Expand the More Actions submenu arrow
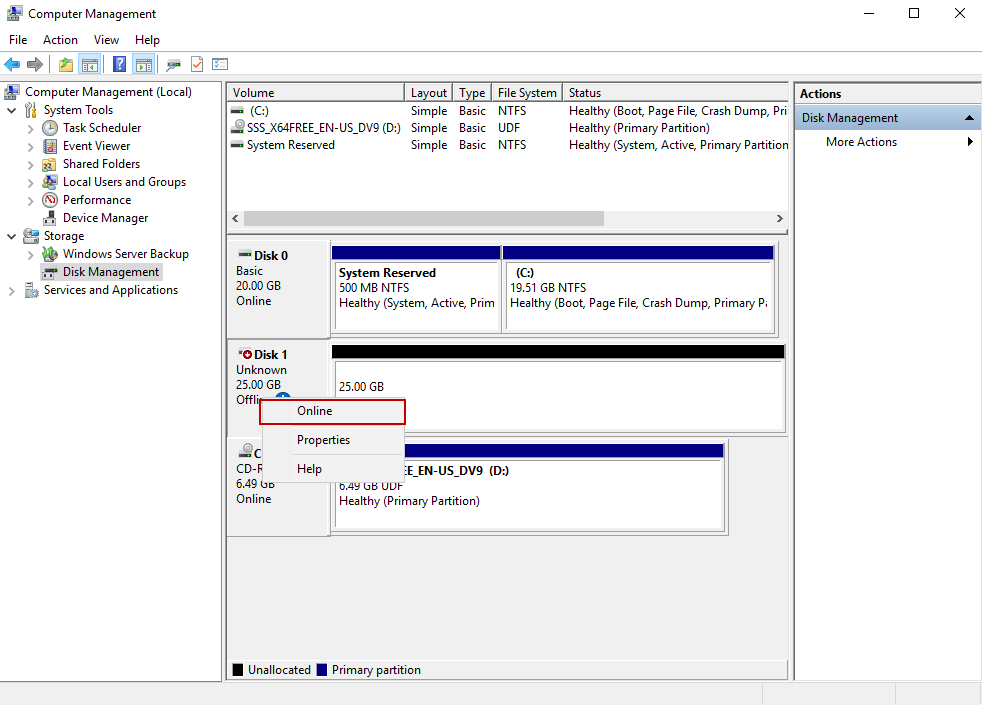The width and height of the screenshot is (982, 705). pyautogui.click(x=969, y=142)
